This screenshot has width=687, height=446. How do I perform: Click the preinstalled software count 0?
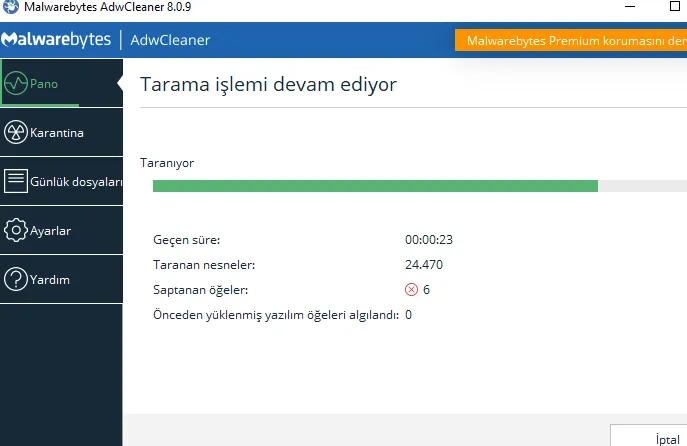408,315
